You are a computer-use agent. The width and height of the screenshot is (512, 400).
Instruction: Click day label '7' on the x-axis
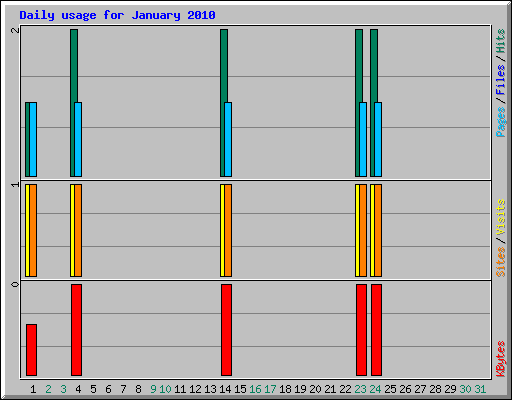click(x=123, y=389)
